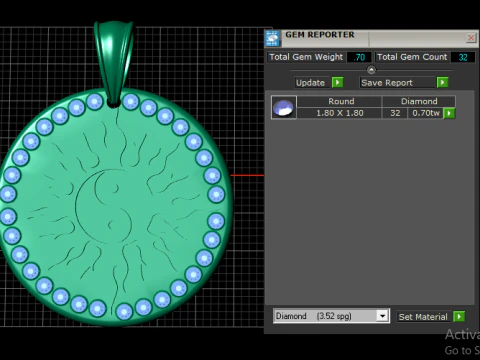This screenshot has width=480, height=360.
Task: Select the yin-yang engraving on the pendant
Action: pos(103,207)
